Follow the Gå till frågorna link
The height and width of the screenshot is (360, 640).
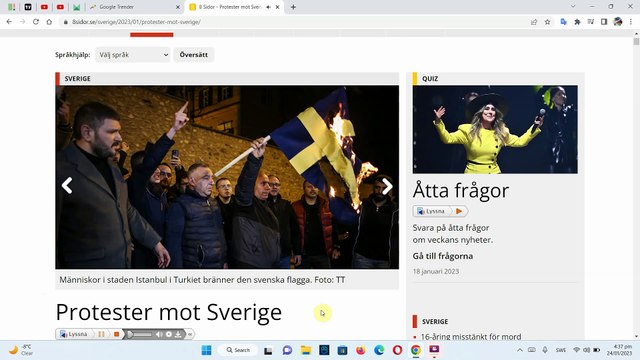443,256
